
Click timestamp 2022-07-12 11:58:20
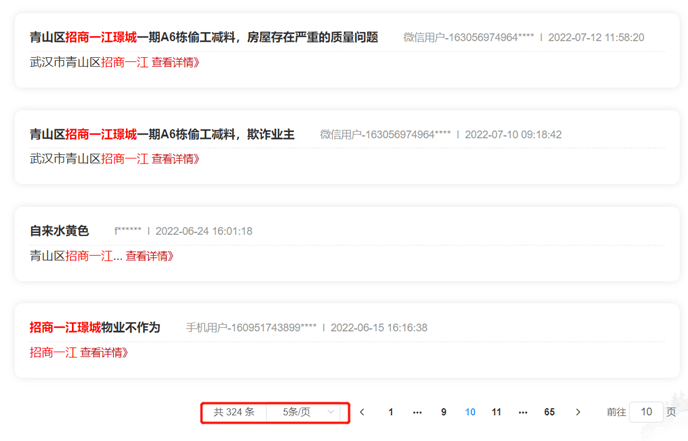point(596,37)
